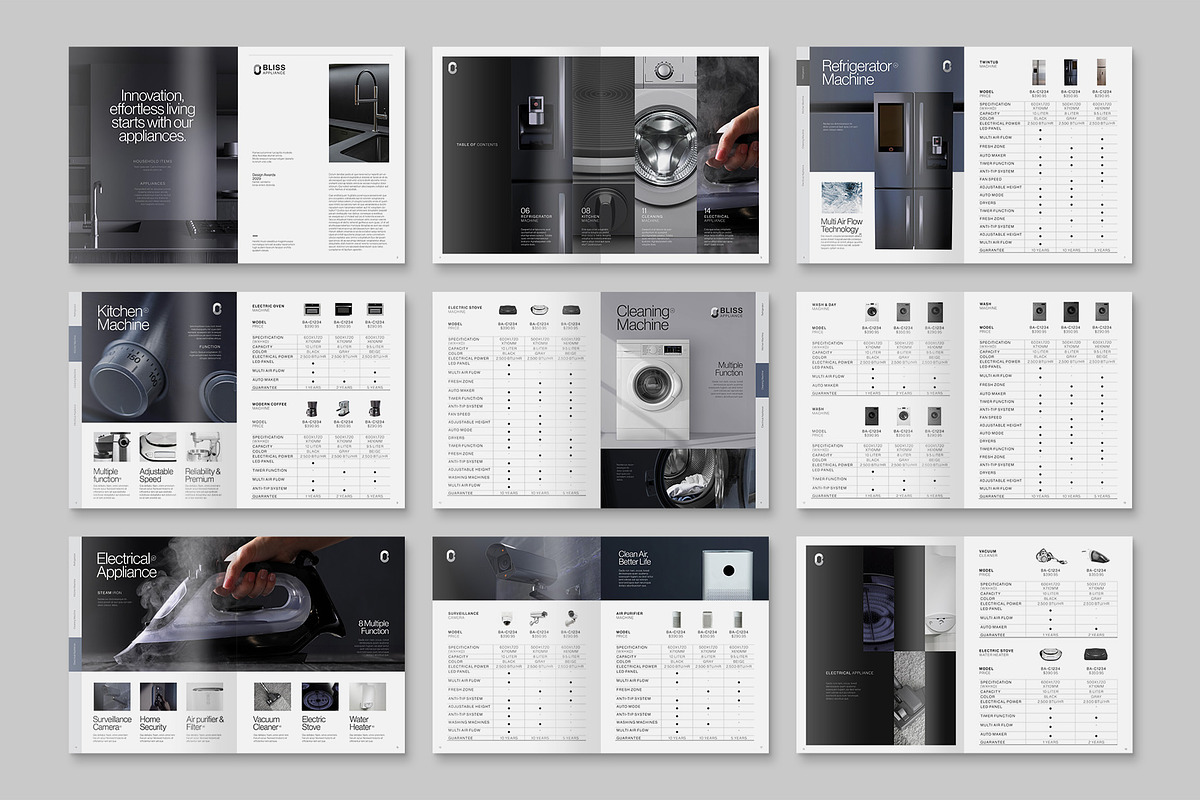Click the 'WASH & DAY' table heading
Image resolution: width=1200 pixels, height=800 pixels.
pyautogui.click(x=825, y=304)
